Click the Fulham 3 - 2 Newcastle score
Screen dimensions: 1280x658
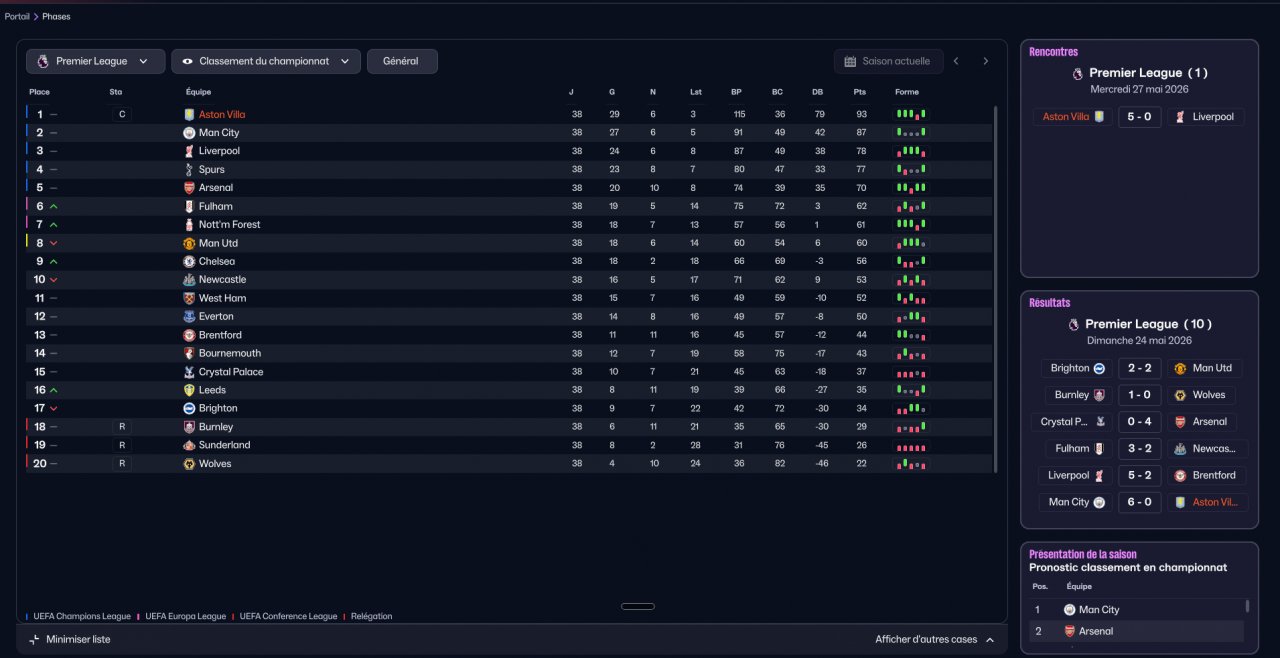(1140, 449)
